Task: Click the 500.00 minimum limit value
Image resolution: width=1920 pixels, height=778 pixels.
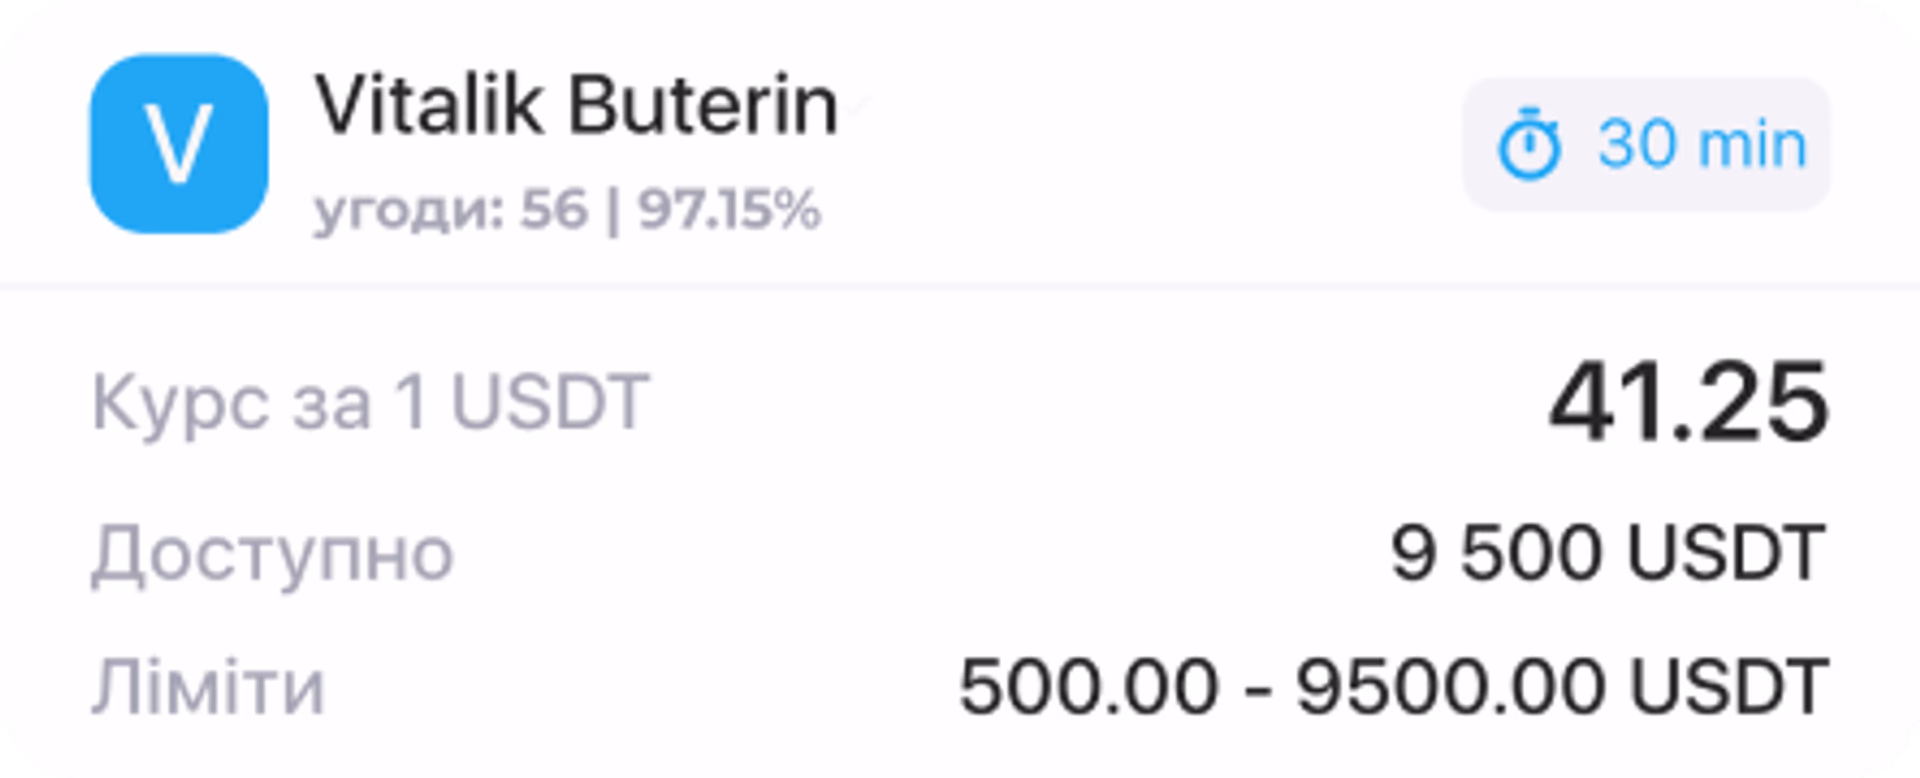Action: pyautogui.click(x=1089, y=687)
